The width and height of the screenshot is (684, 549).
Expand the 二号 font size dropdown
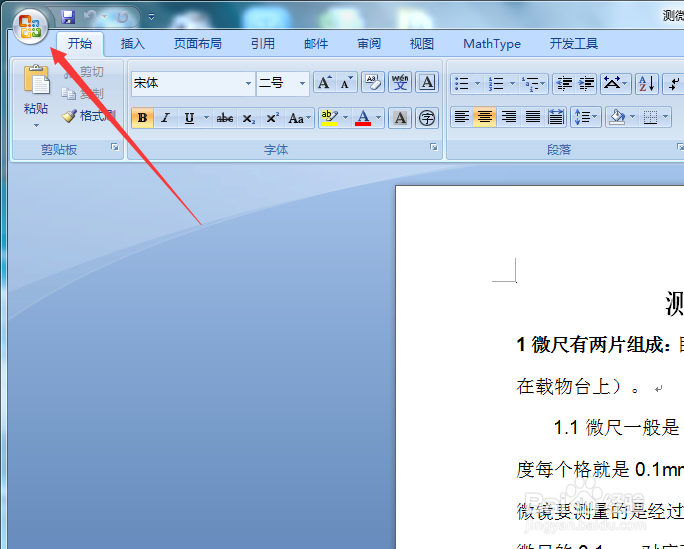click(302, 83)
